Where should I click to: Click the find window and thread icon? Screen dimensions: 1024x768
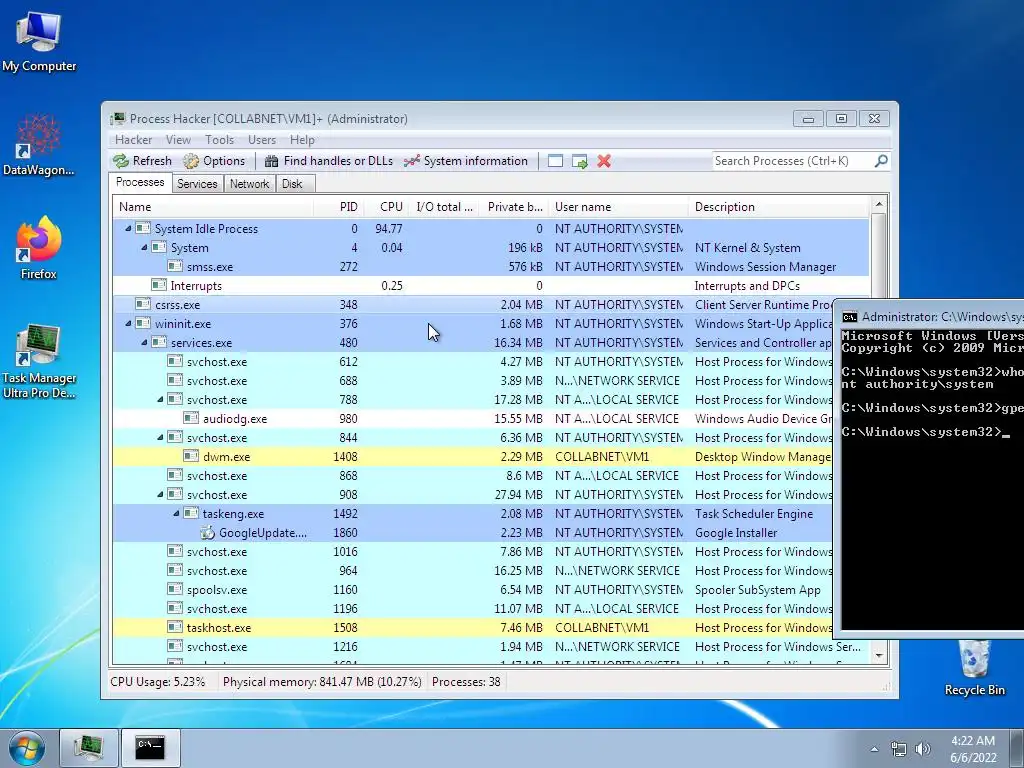[x=579, y=161]
